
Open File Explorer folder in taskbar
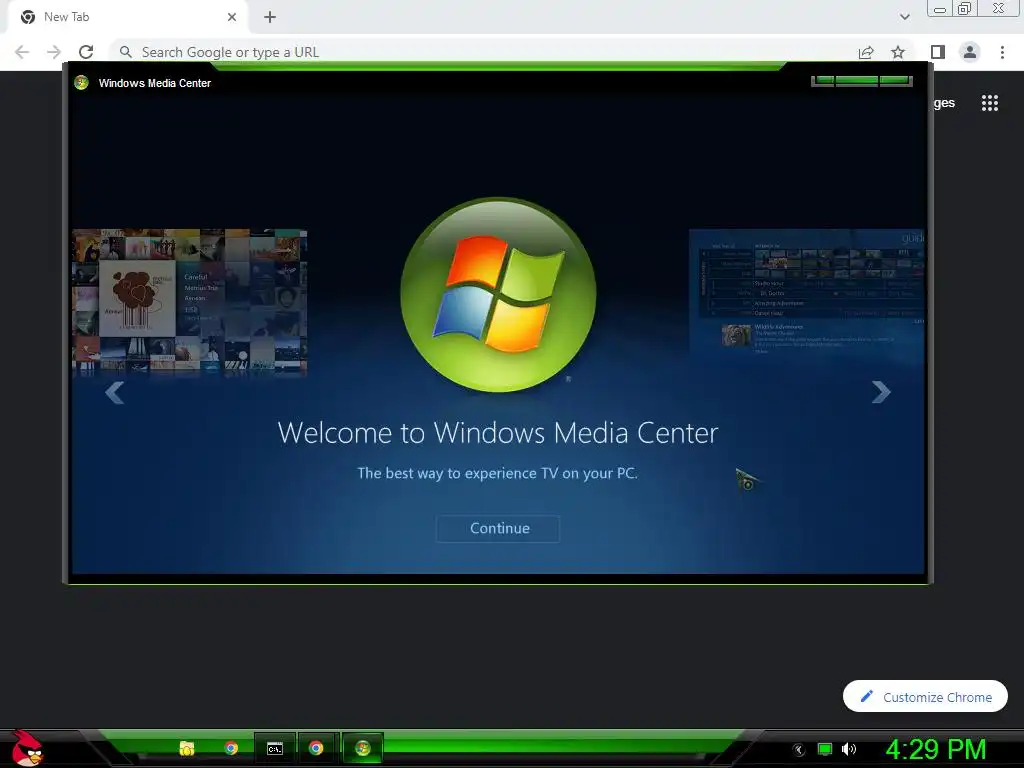pyautogui.click(x=187, y=748)
